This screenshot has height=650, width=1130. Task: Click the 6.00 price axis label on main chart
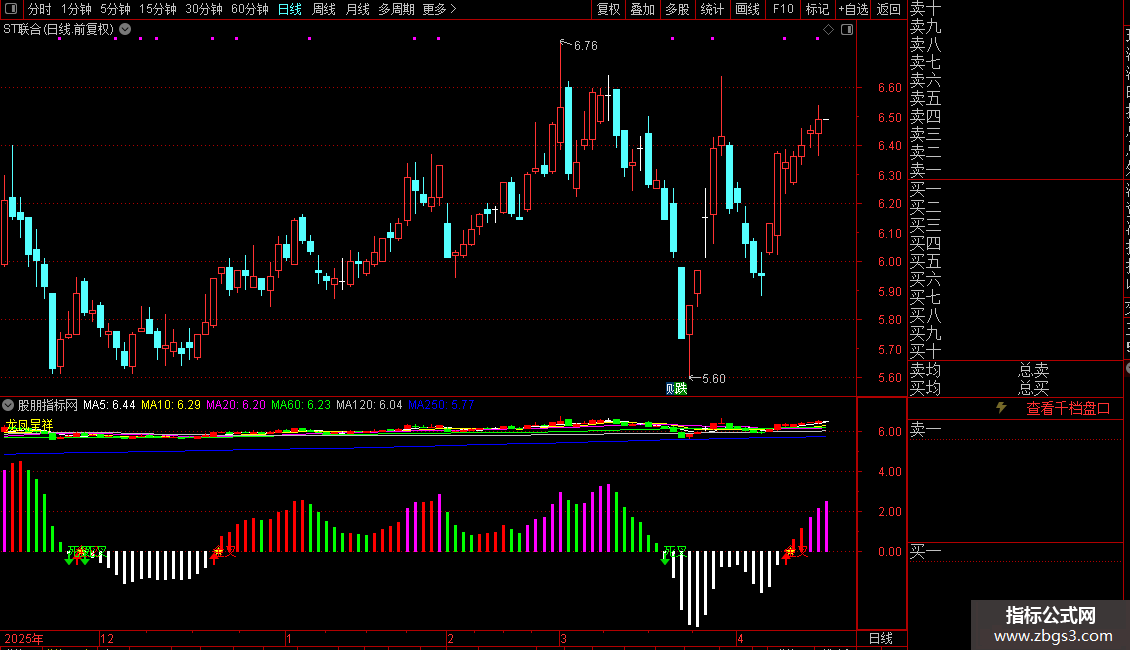(x=889, y=262)
